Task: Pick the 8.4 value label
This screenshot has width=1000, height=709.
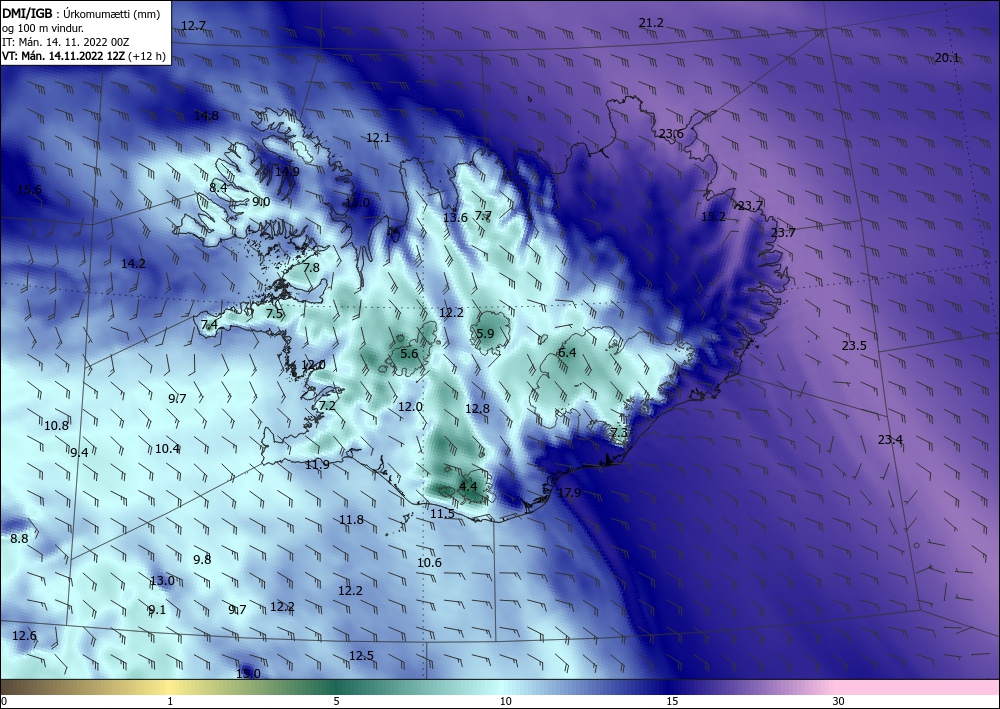Action: [x=218, y=187]
